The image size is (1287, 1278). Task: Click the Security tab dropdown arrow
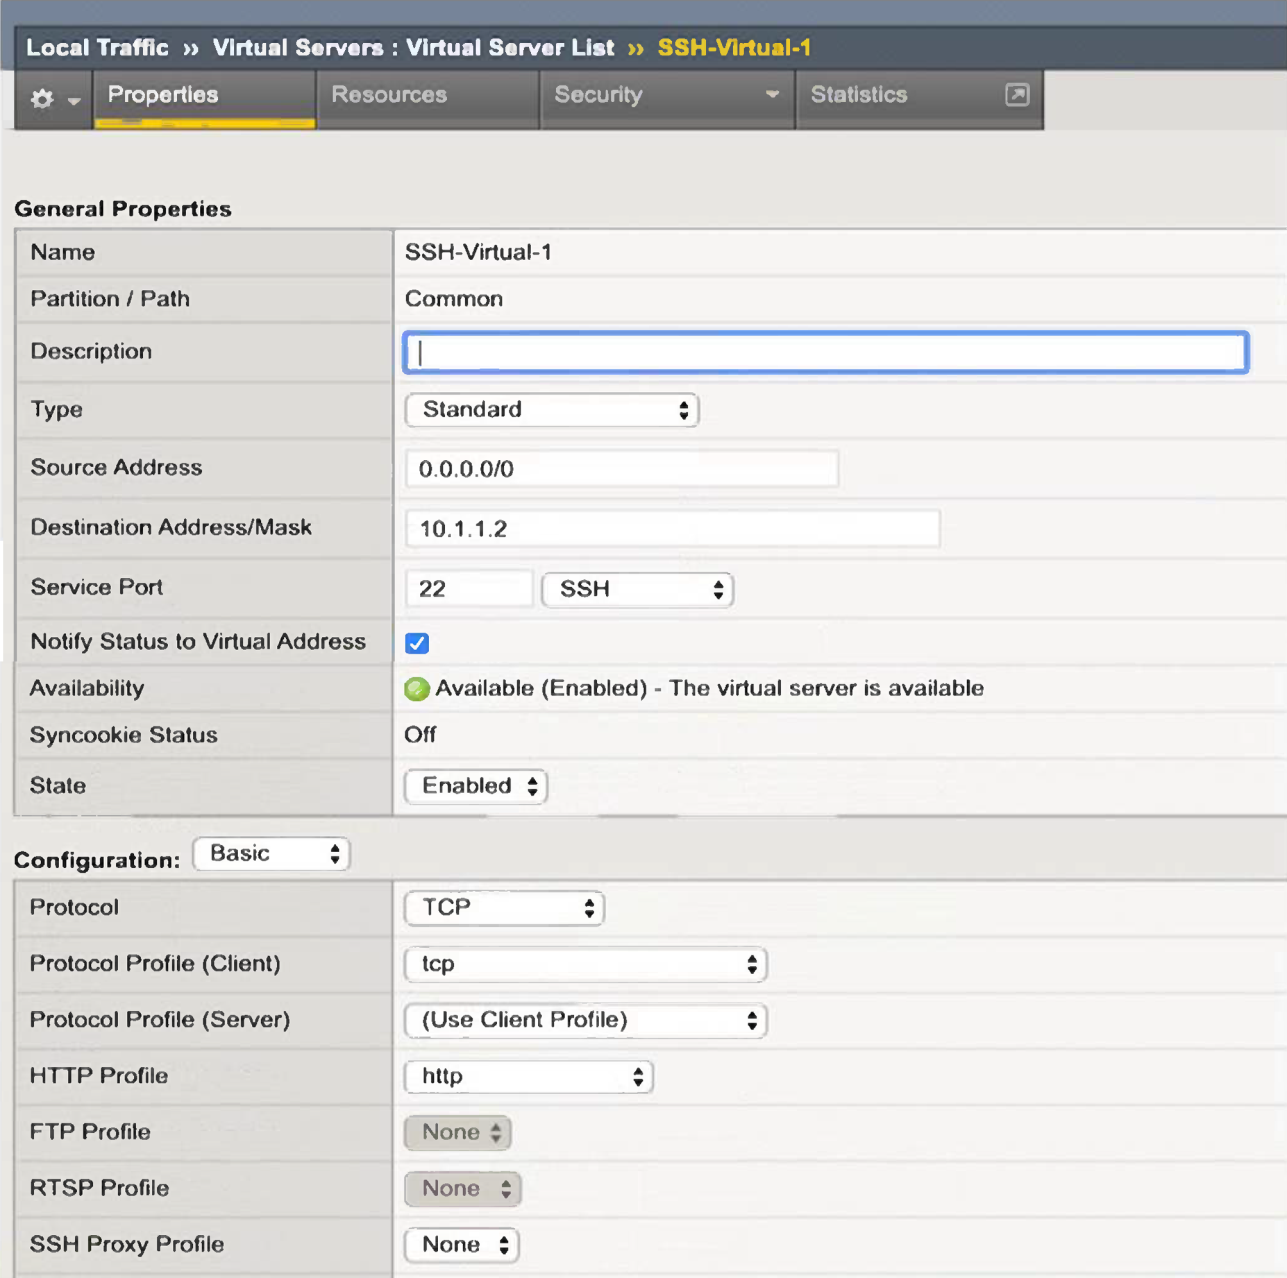pos(772,95)
